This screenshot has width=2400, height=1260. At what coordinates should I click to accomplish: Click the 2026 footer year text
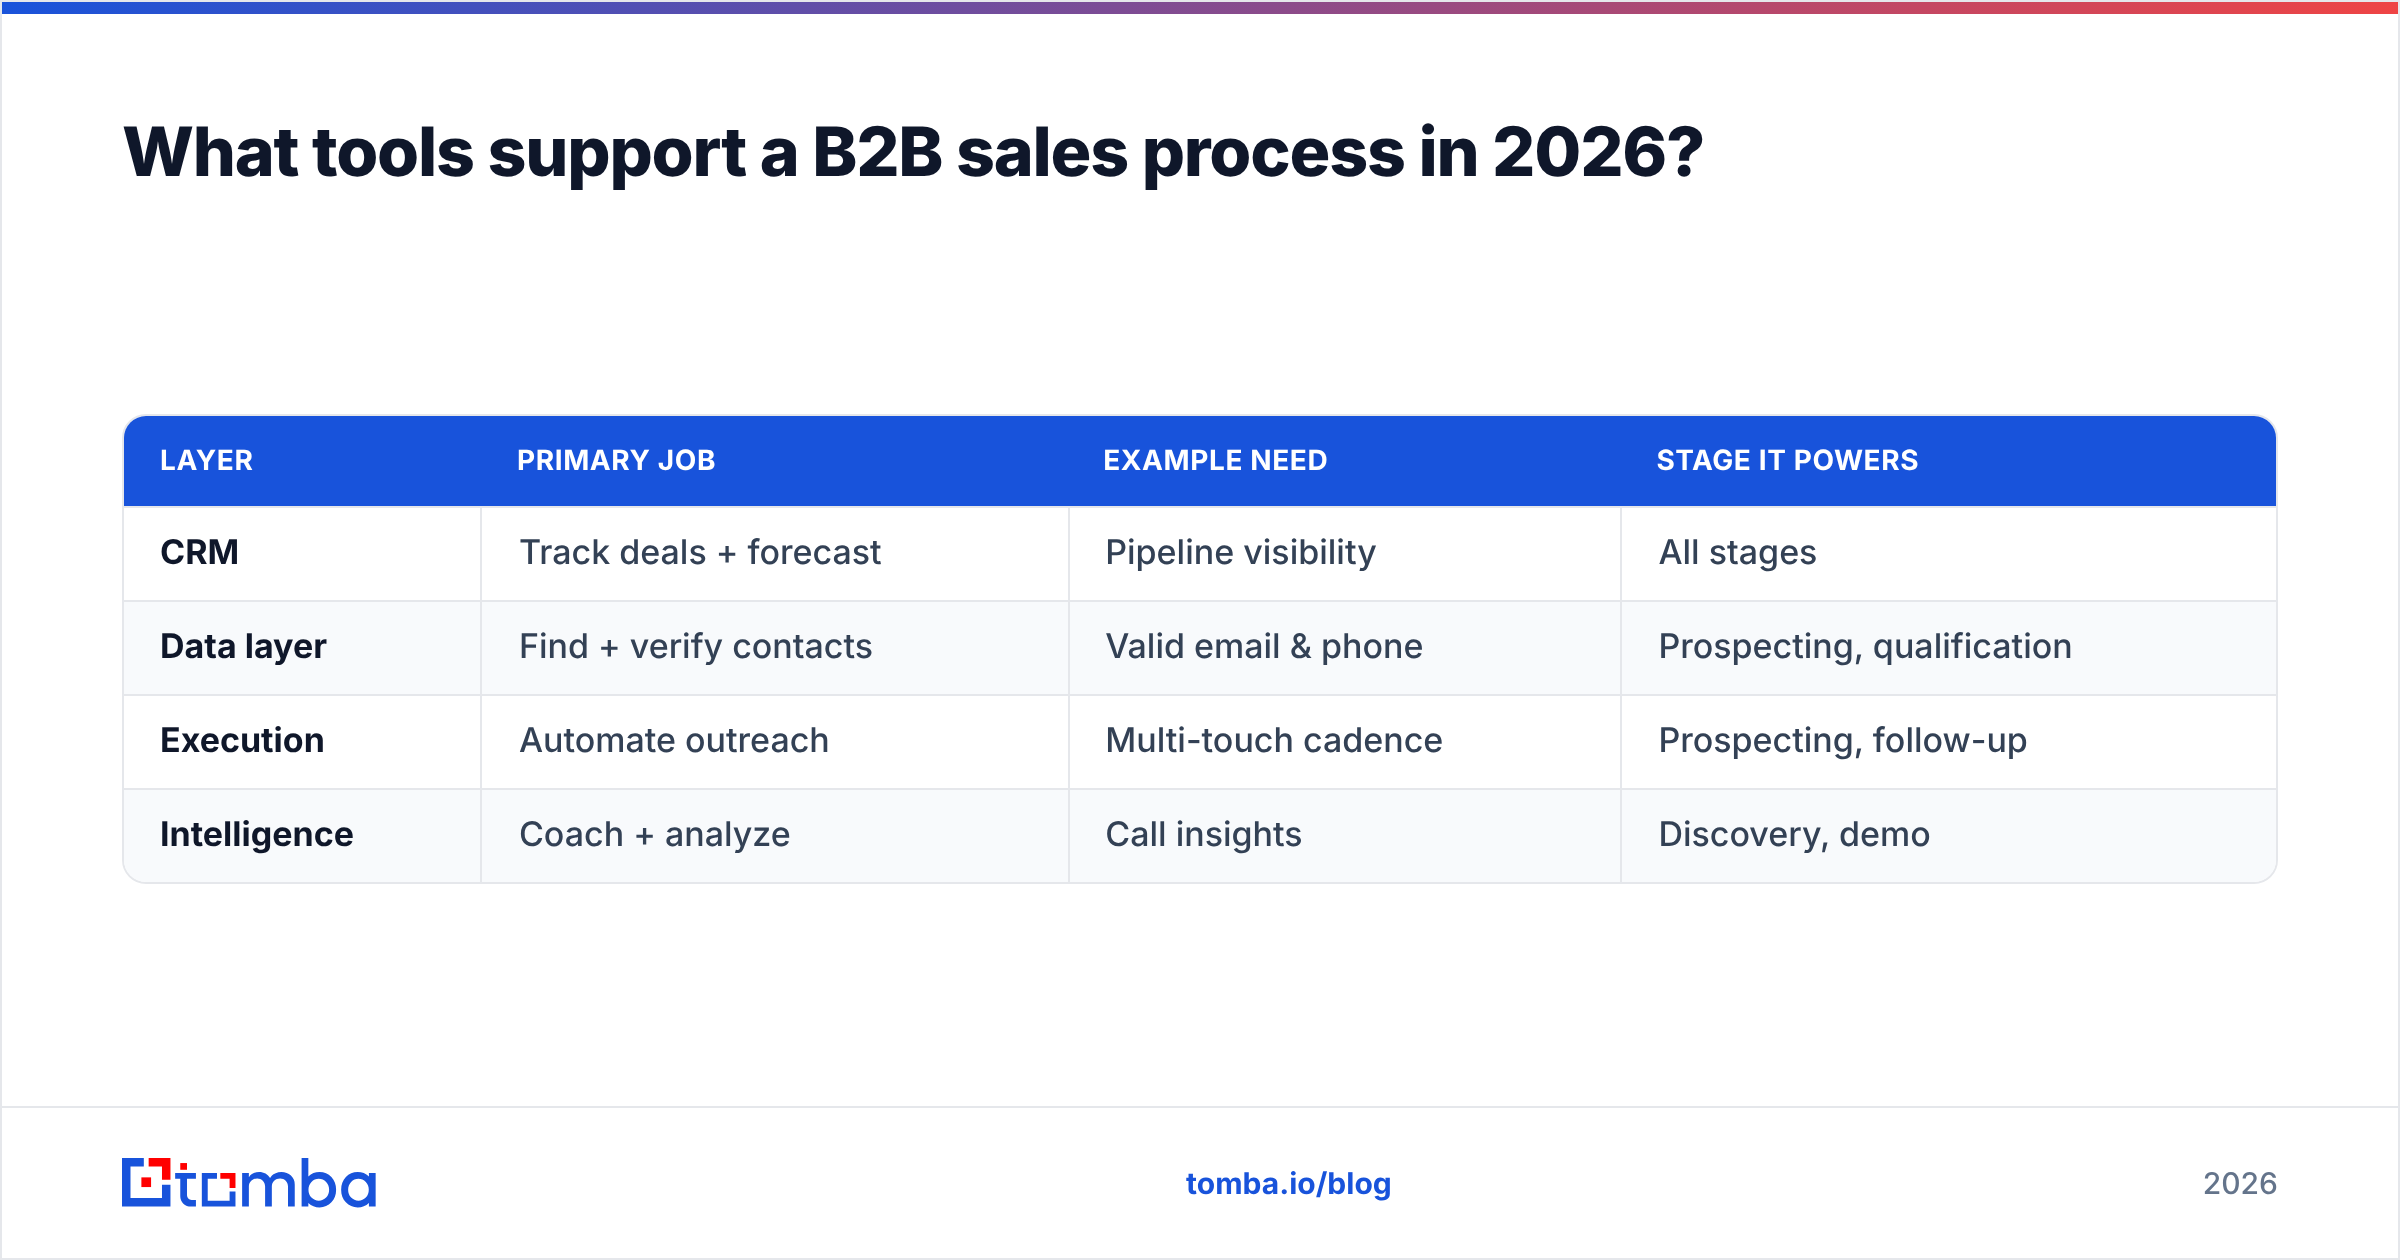[x=2240, y=1184]
